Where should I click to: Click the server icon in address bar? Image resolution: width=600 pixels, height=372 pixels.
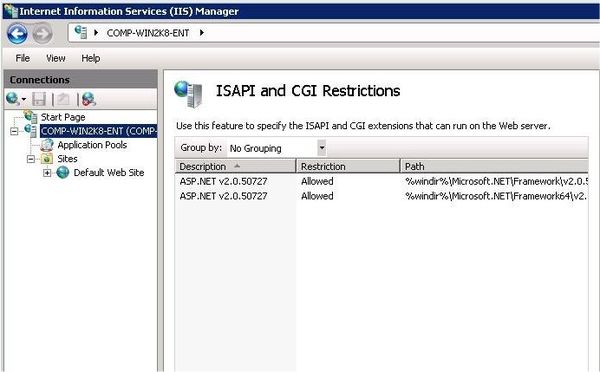tap(81, 33)
